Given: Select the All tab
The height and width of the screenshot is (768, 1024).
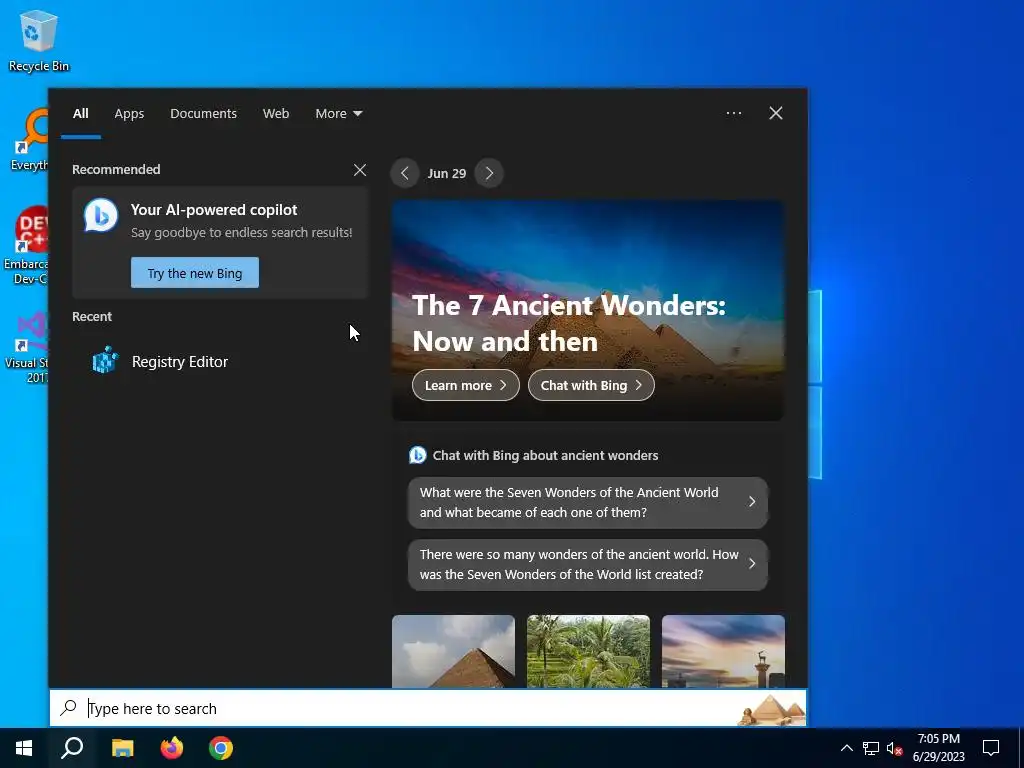Looking at the screenshot, I should (x=80, y=114).
